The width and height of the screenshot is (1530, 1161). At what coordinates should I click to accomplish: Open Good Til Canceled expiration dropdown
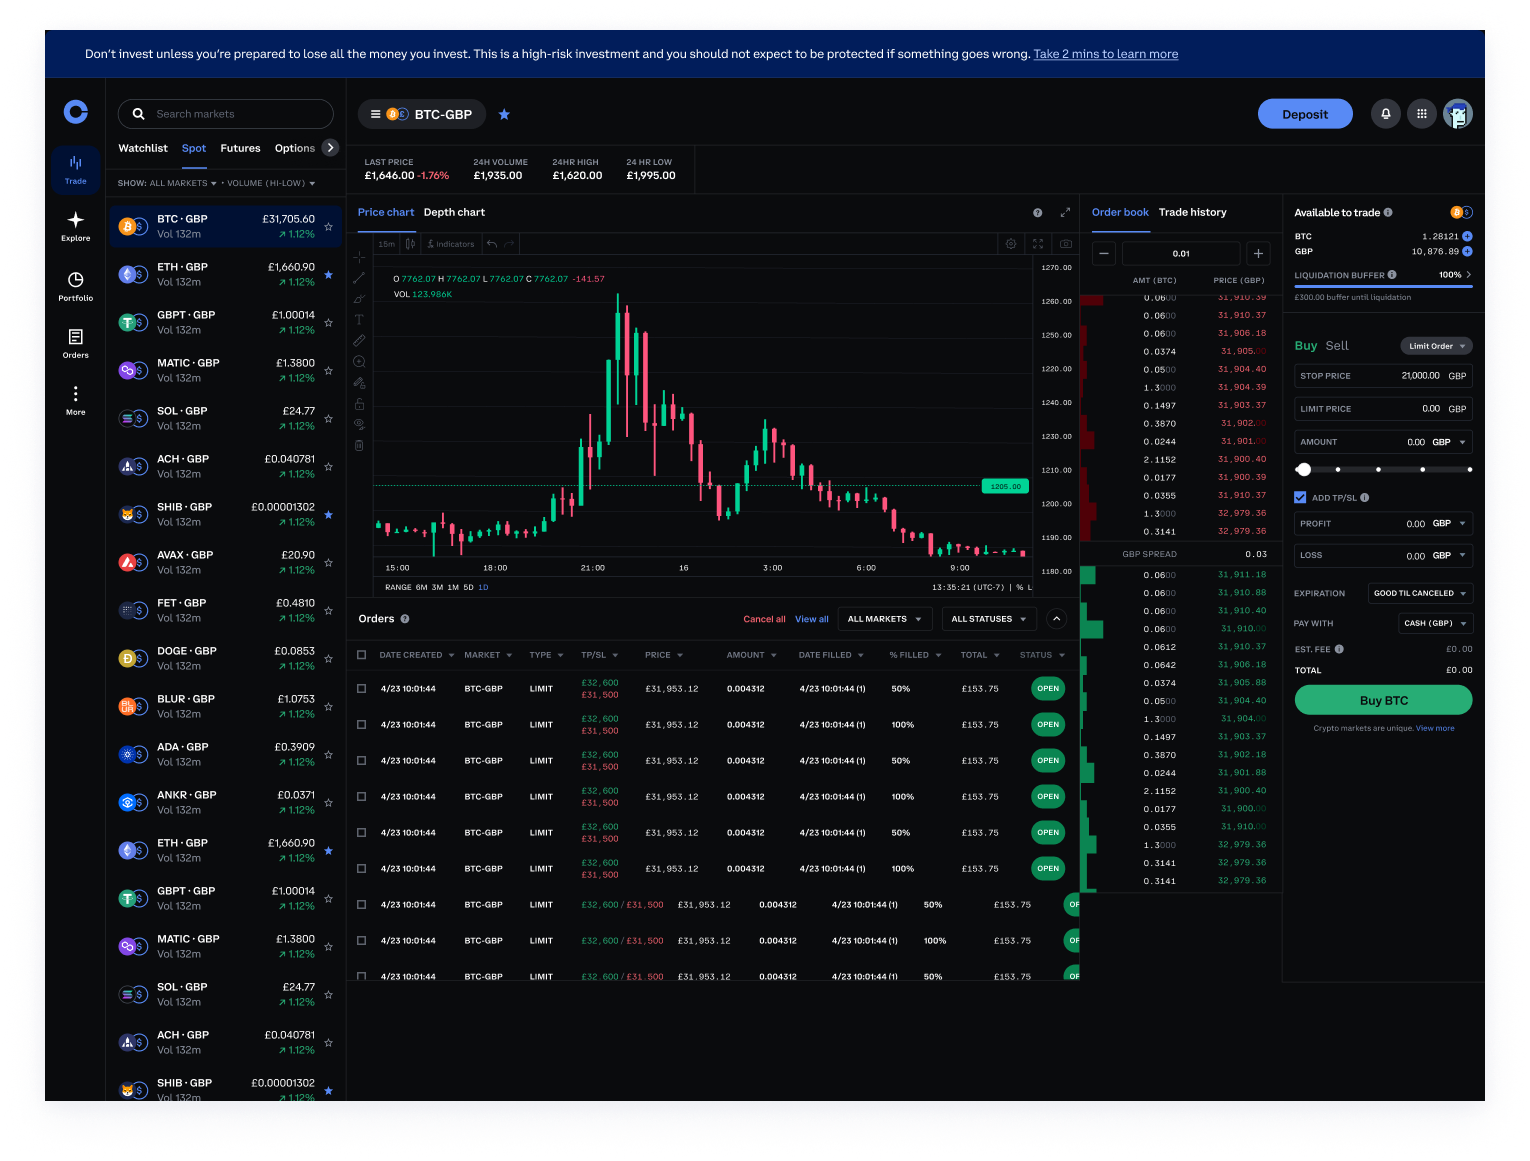point(1419,593)
